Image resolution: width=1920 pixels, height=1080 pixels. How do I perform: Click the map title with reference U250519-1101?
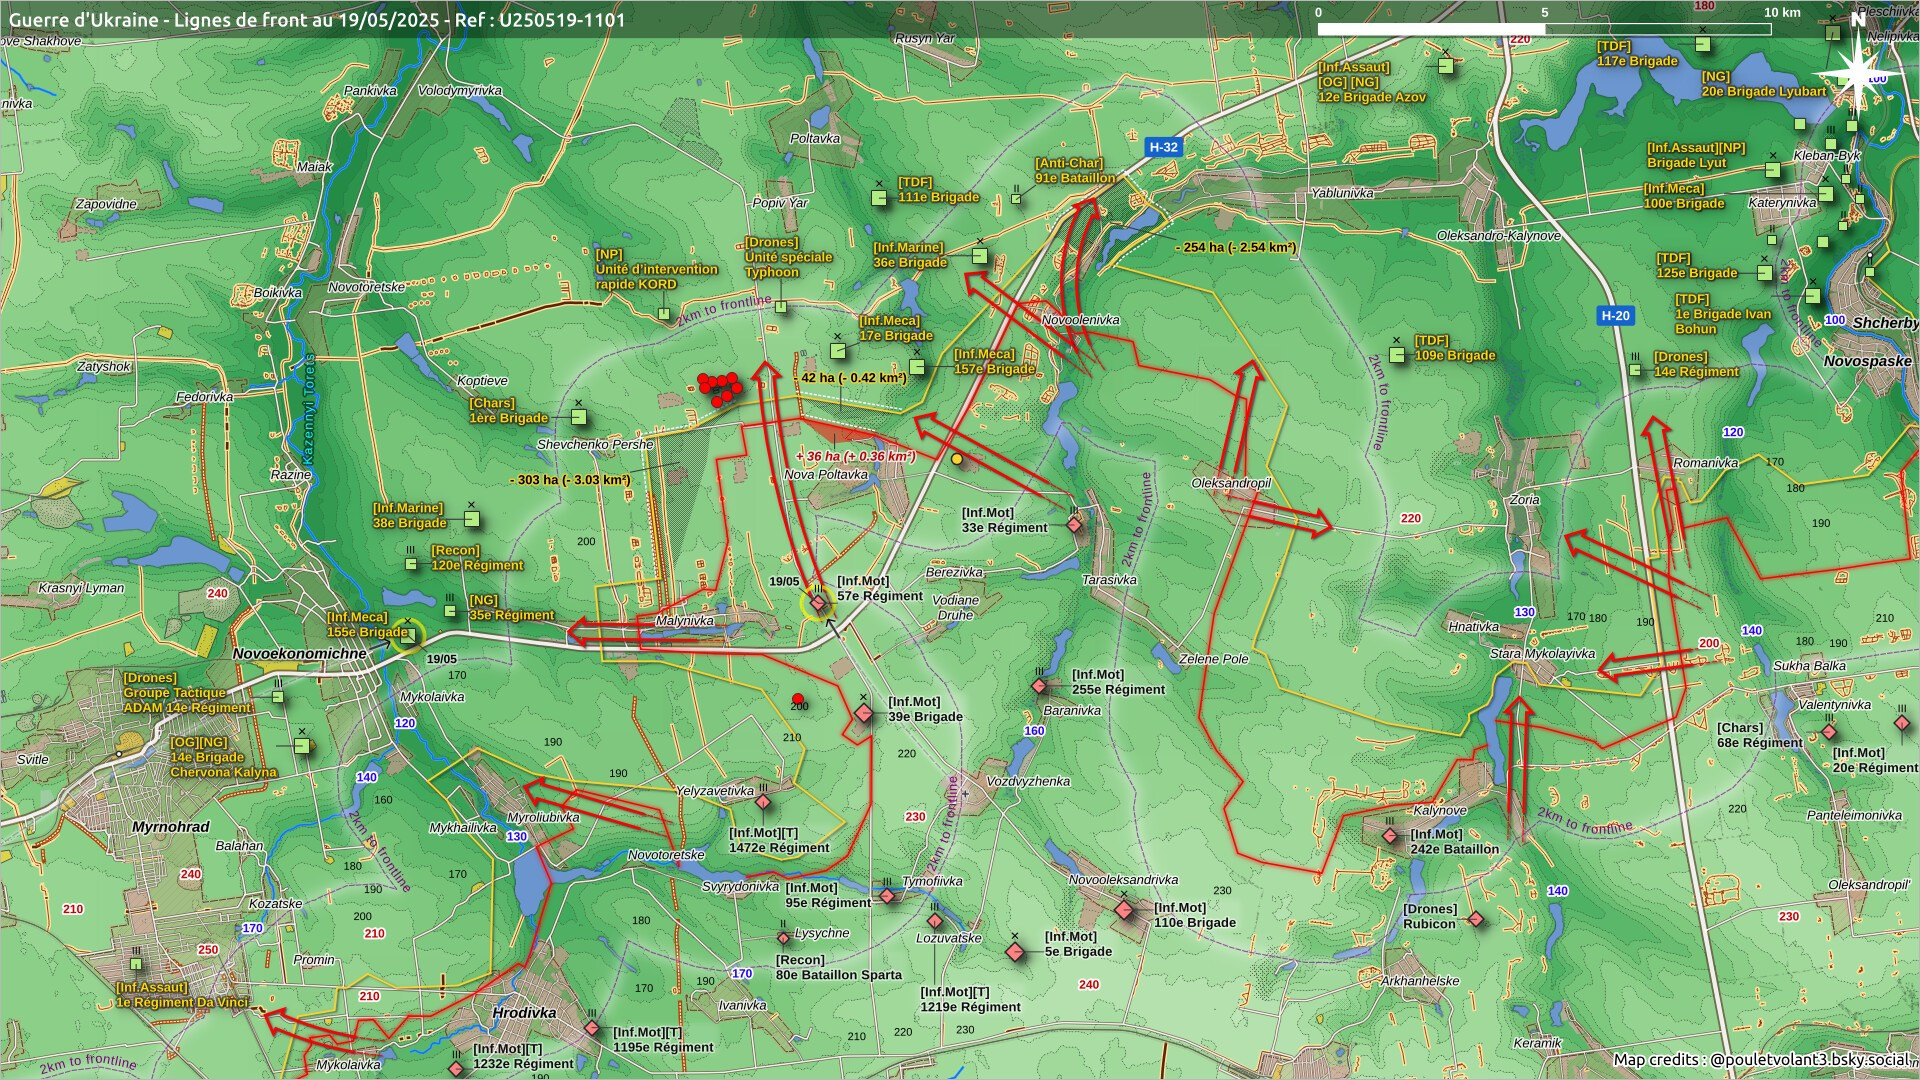point(317,19)
